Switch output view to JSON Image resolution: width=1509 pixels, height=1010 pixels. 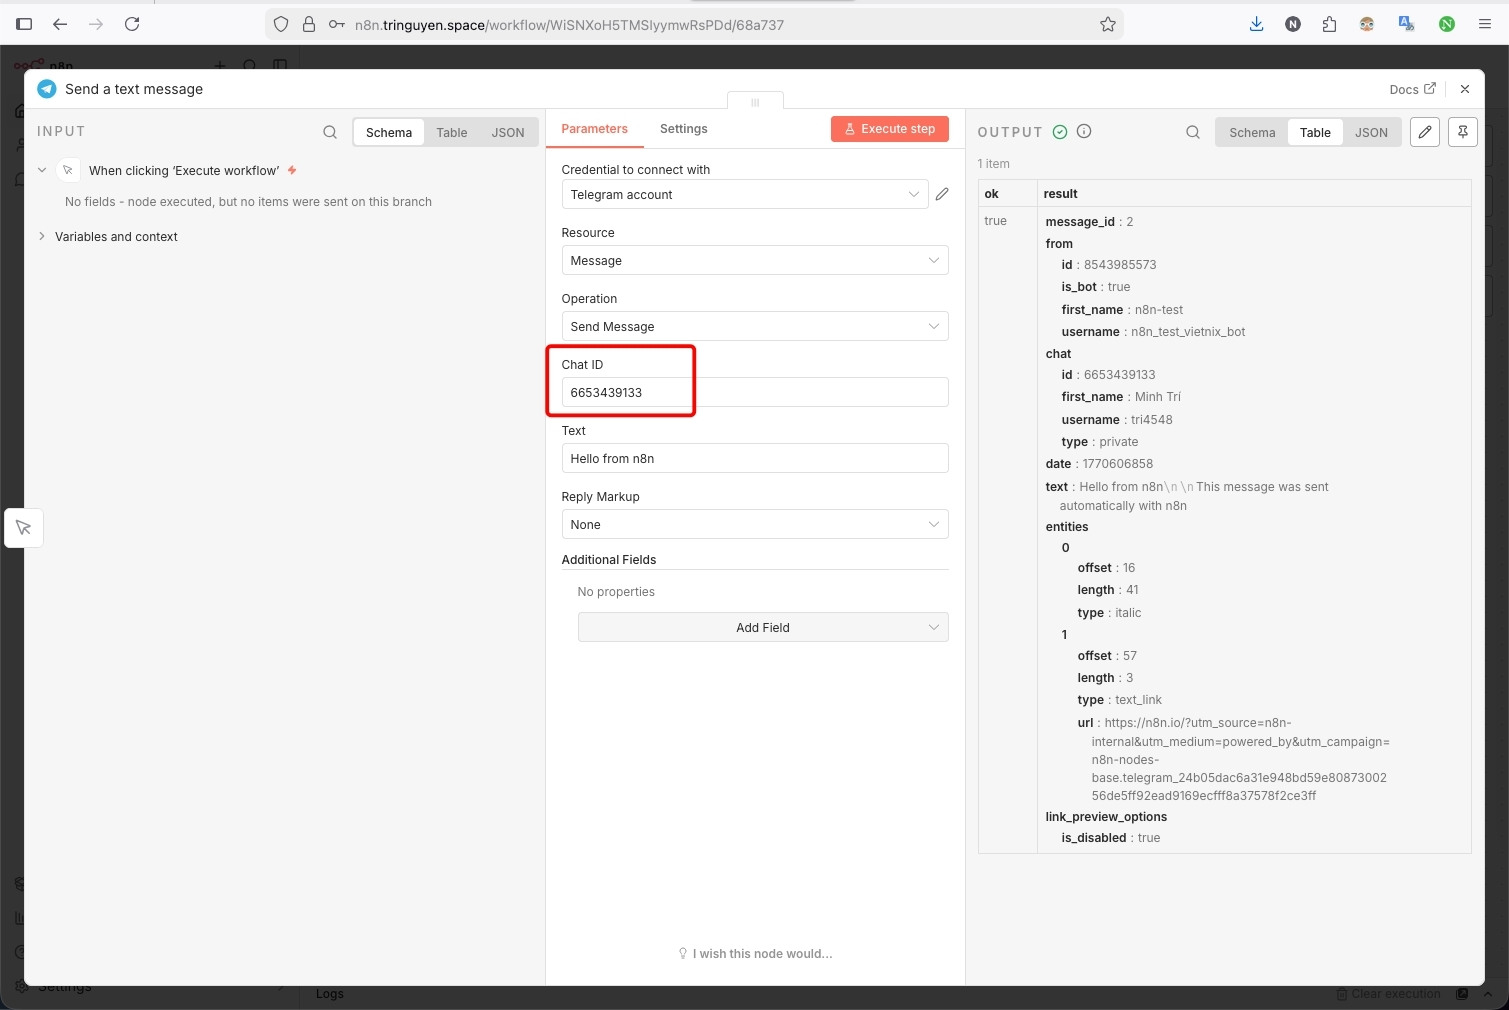pyautogui.click(x=1371, y=131)
